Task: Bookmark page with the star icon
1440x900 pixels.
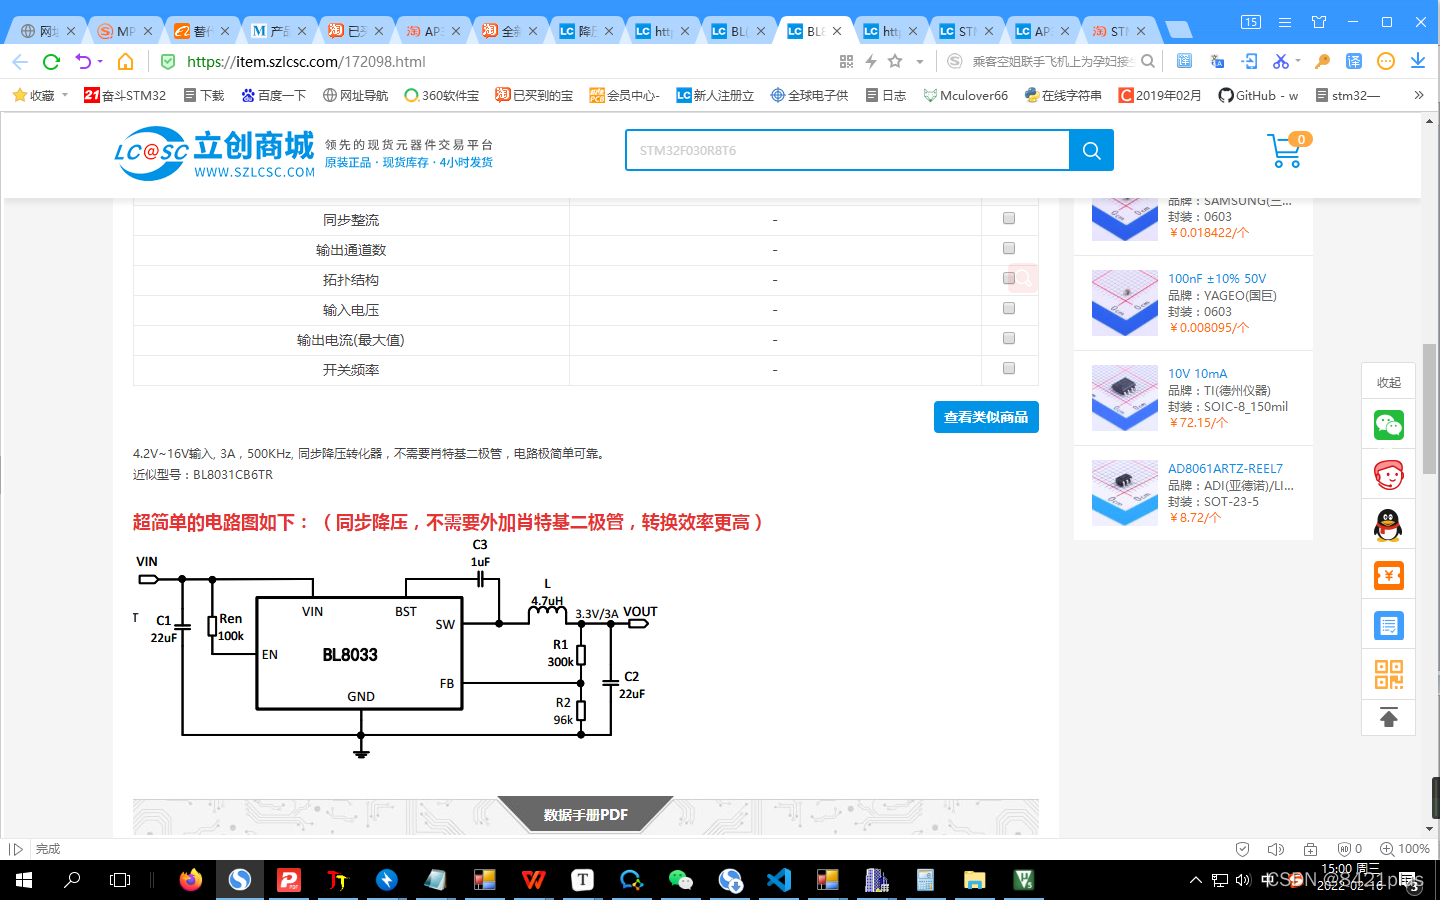Action: pos(895,62)
